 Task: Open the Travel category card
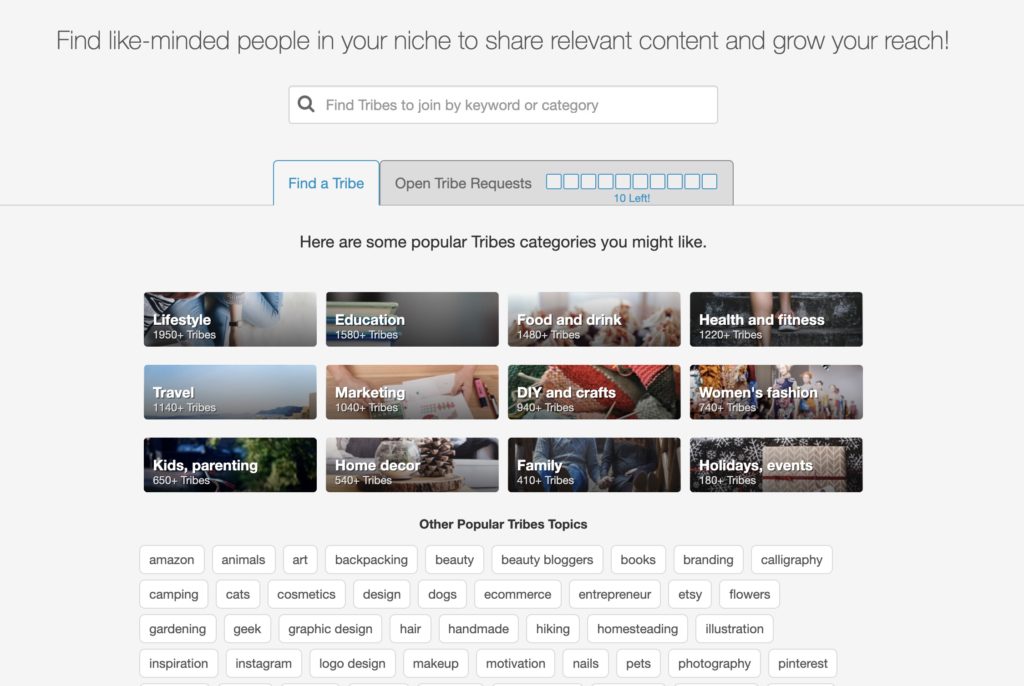230,392
